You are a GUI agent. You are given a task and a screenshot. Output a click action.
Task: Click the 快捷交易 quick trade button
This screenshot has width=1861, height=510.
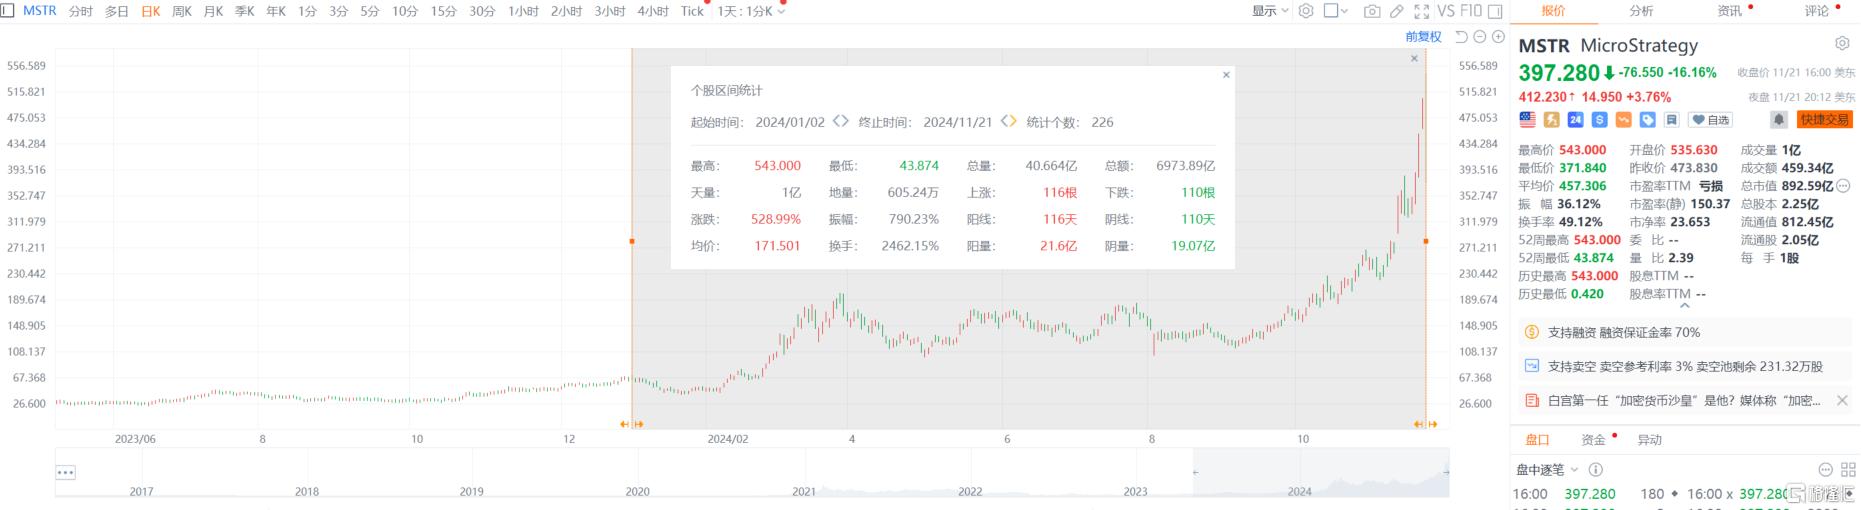(1824, 119)
